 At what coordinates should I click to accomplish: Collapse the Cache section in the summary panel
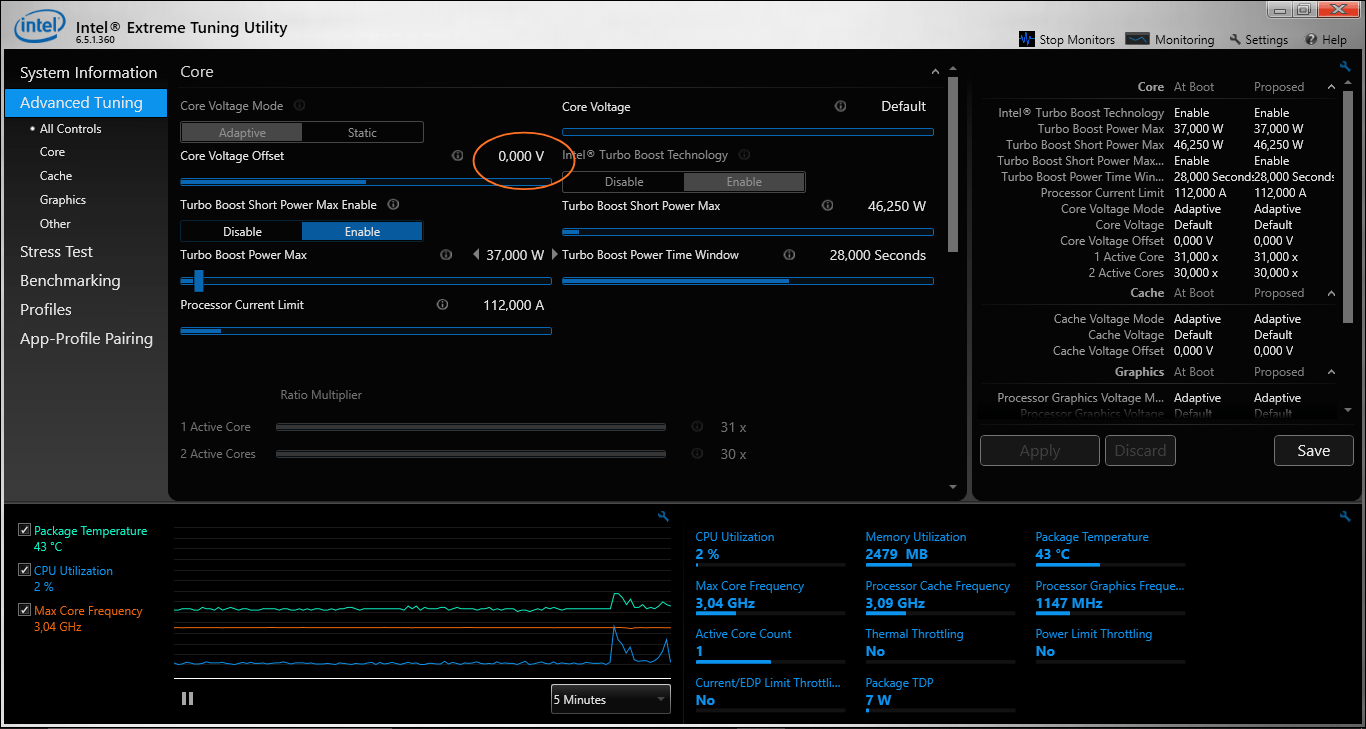point(1331,293)
